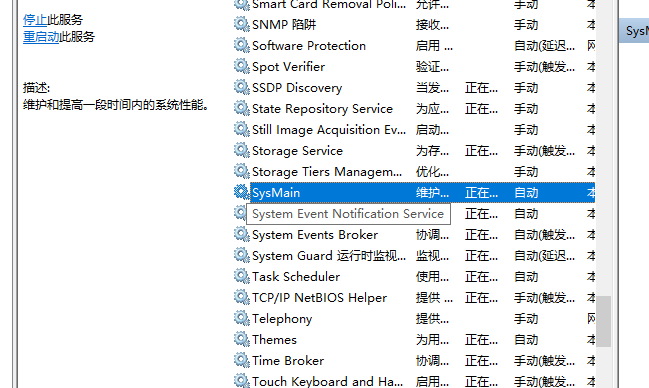Select the Time Broker service name
The image size is (649, 388).
pyautogui.click(x=288, y=361)
